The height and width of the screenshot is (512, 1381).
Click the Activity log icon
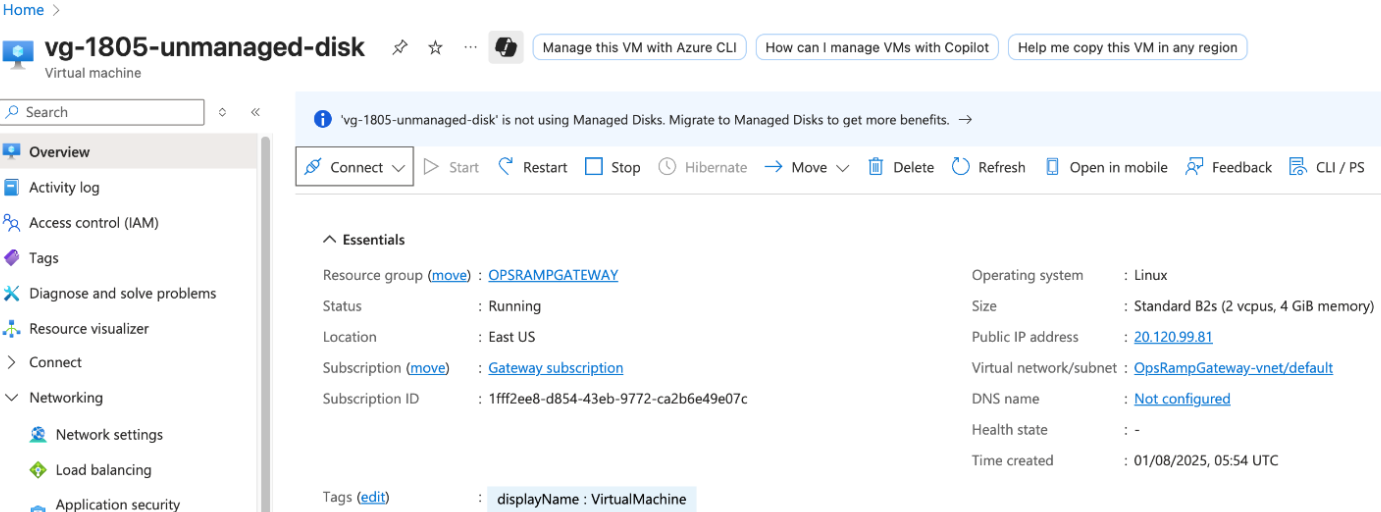coord(12,187)
